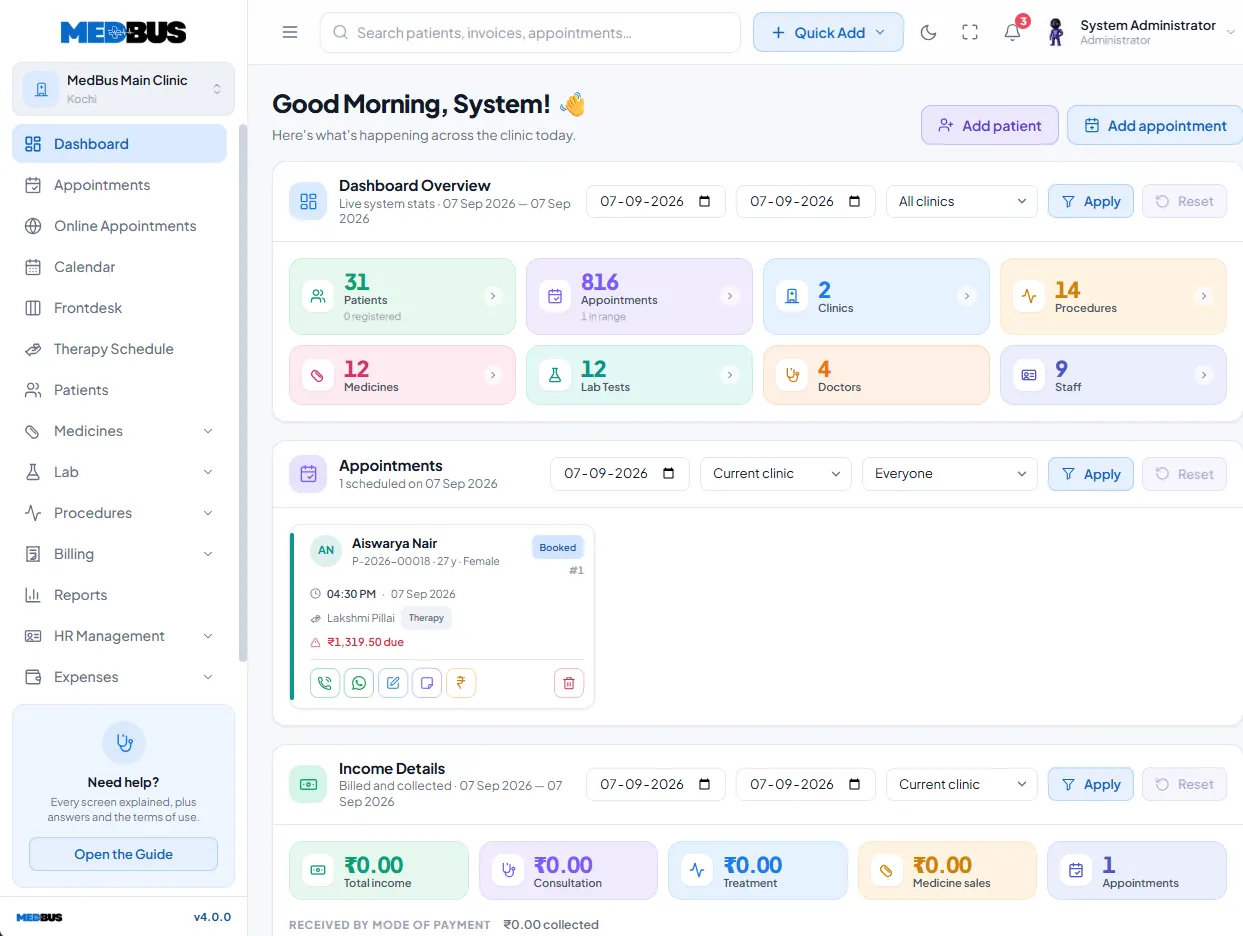Click the MedBus logo in the sidebar header
The width and height of the screenshot is (1243, 936).
coord(123,32)
